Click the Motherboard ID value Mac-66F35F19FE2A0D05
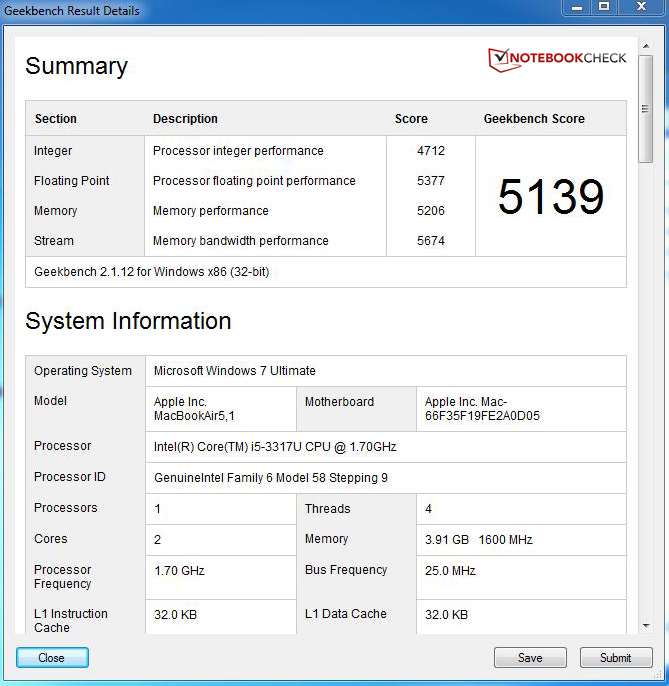The image size is (669, 686). pos(482,409)
